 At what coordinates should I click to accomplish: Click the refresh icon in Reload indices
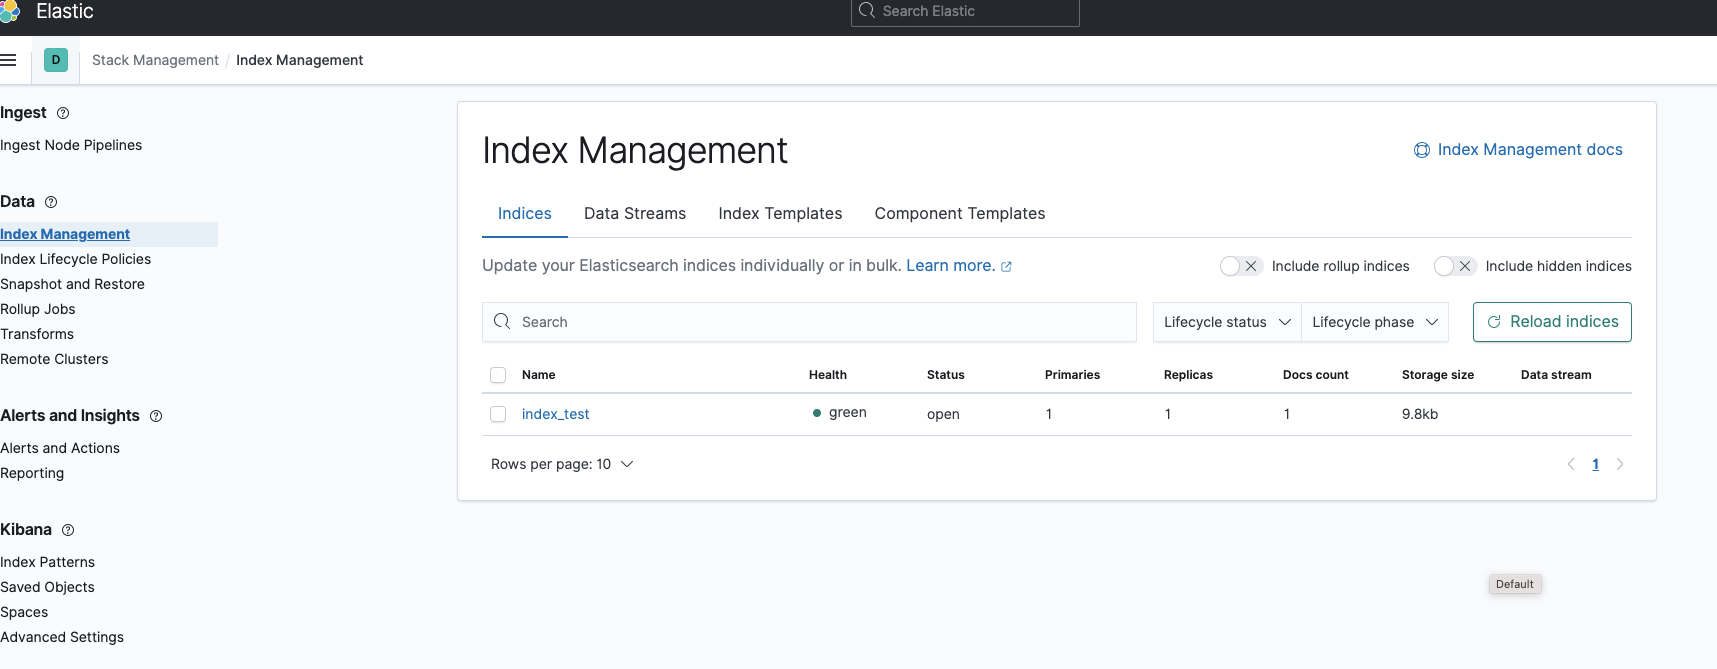pos(1494,322)
